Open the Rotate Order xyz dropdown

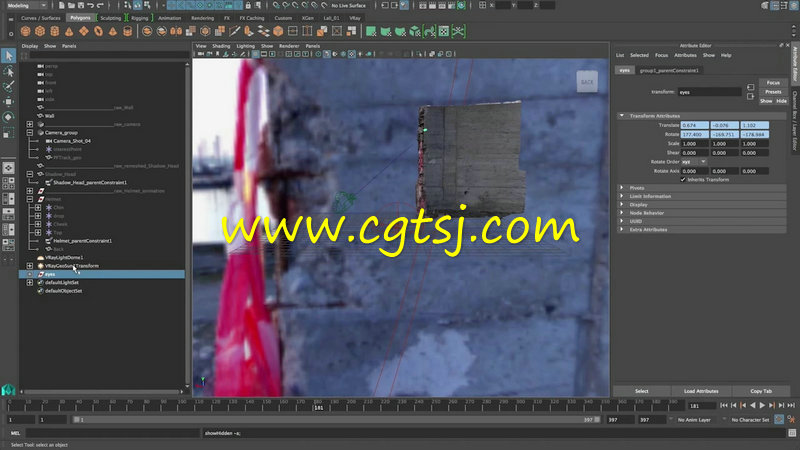click(694, 162)
